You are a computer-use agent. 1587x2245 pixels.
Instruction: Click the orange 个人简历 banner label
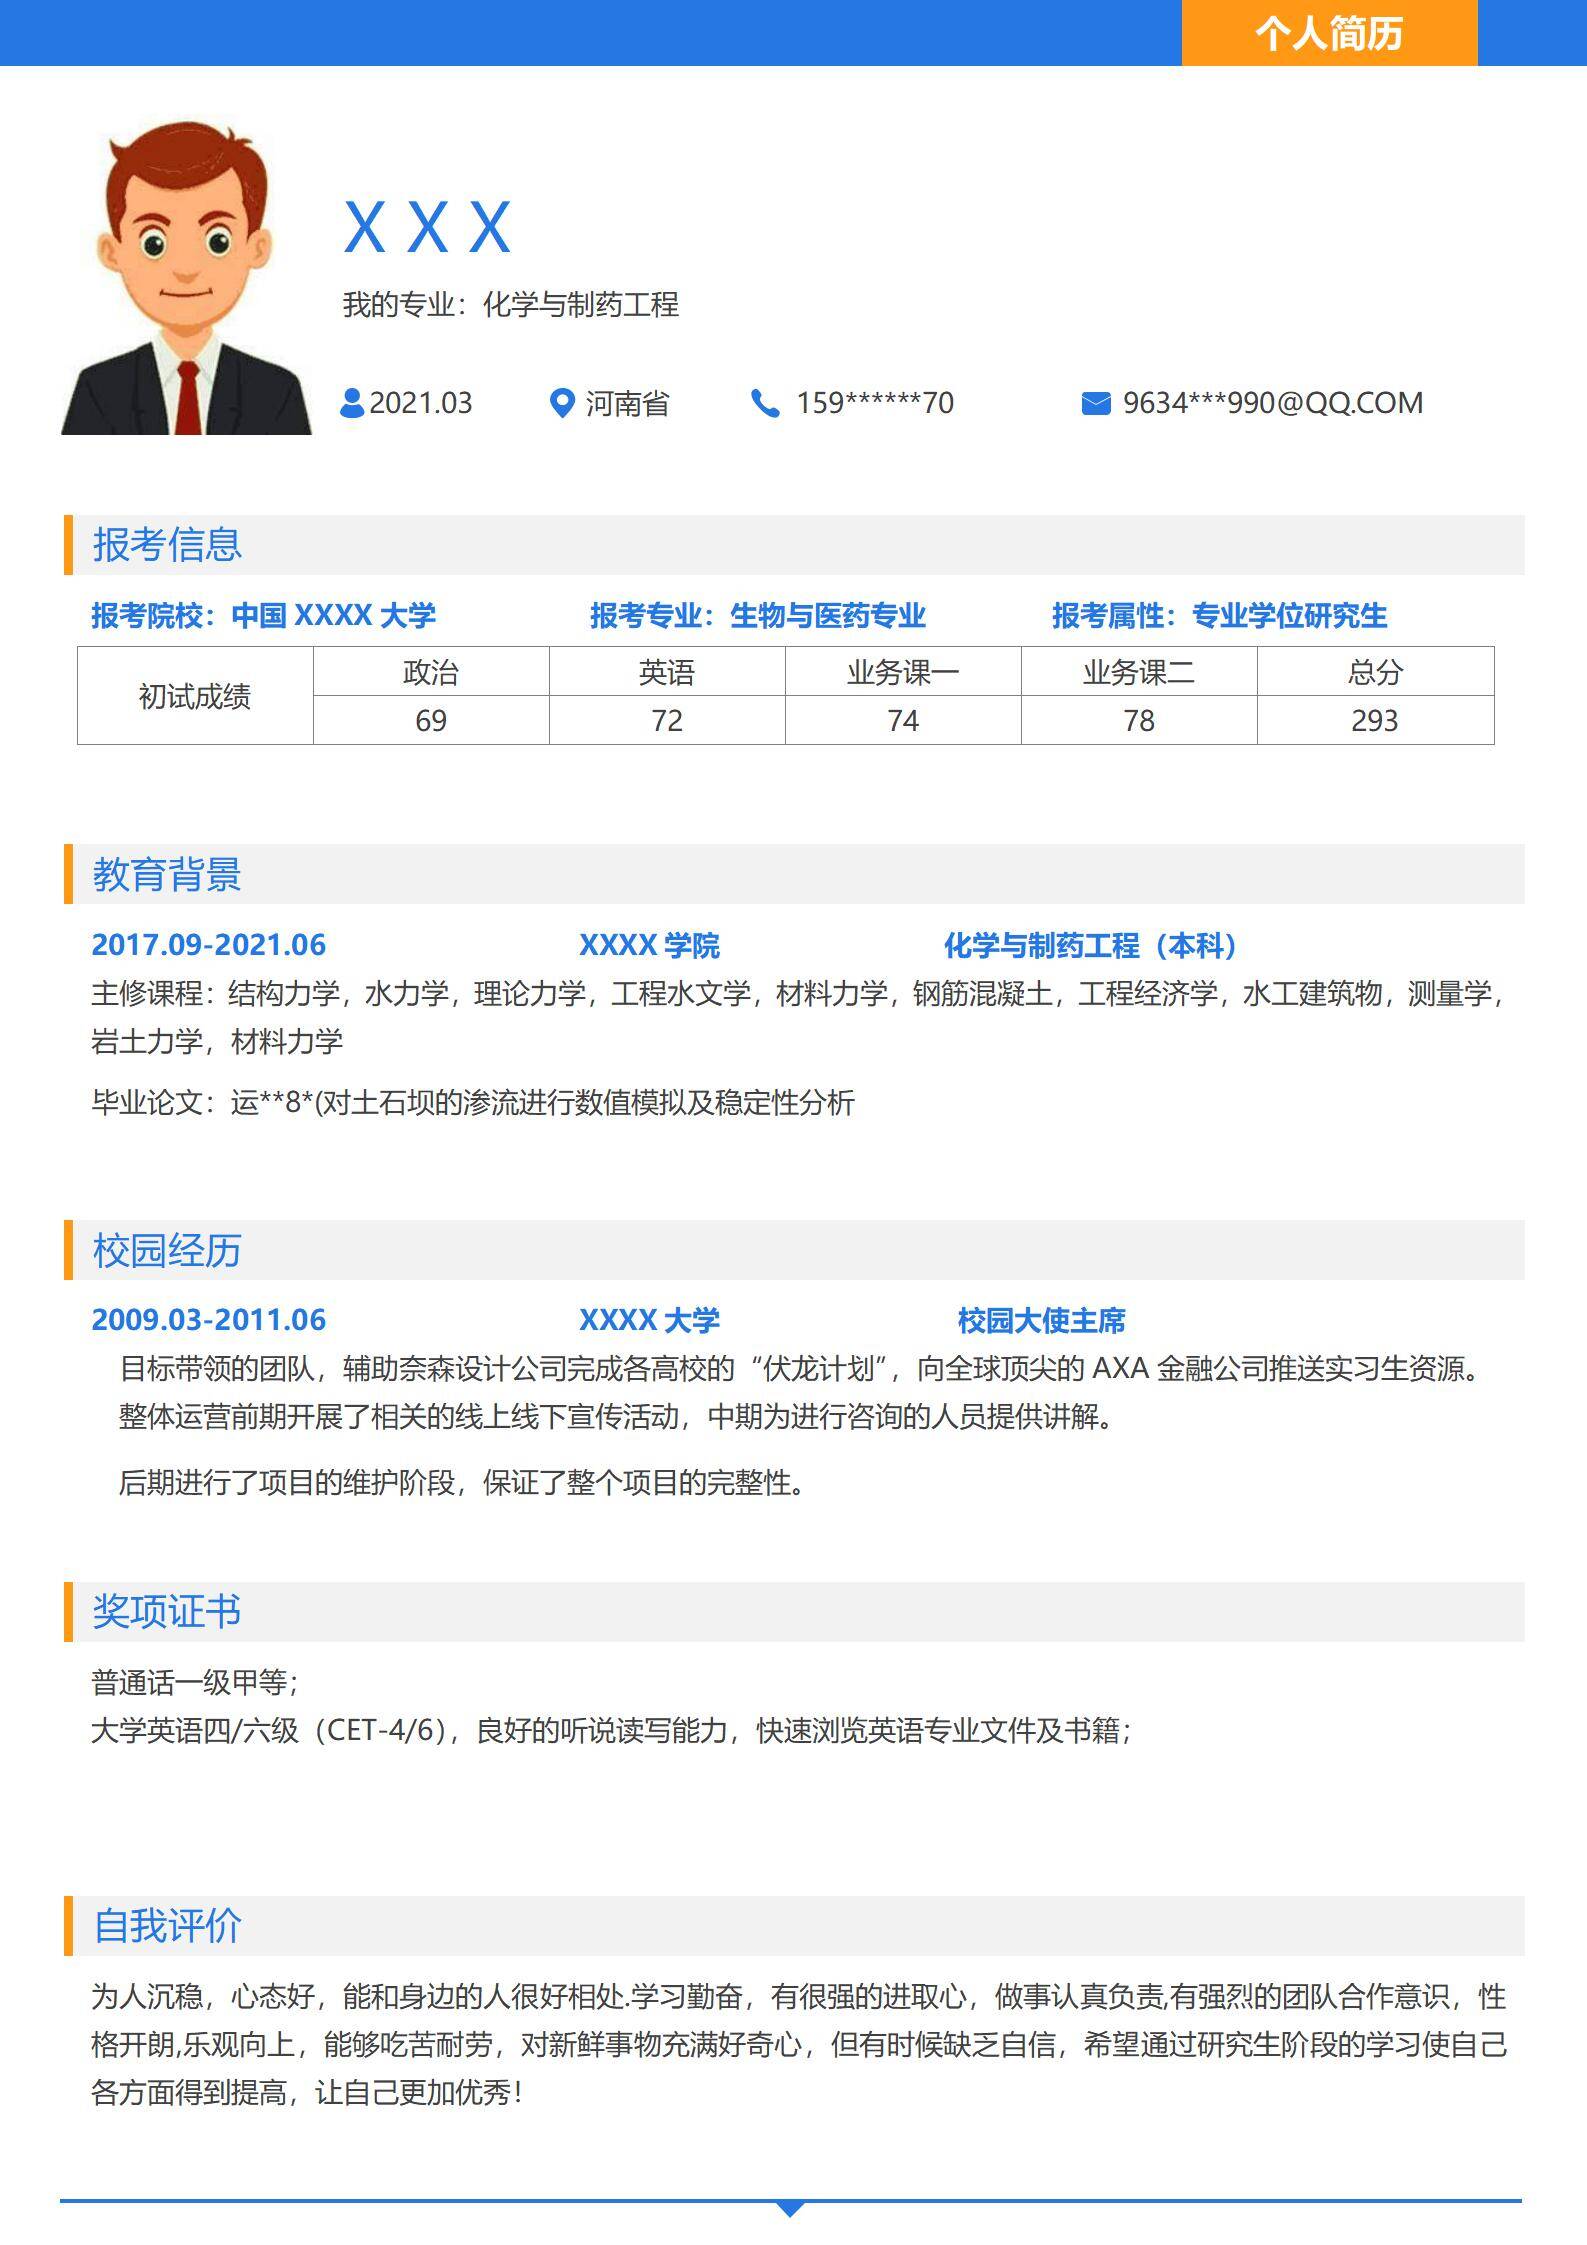pyautogui.click(x=1329, y=33)
